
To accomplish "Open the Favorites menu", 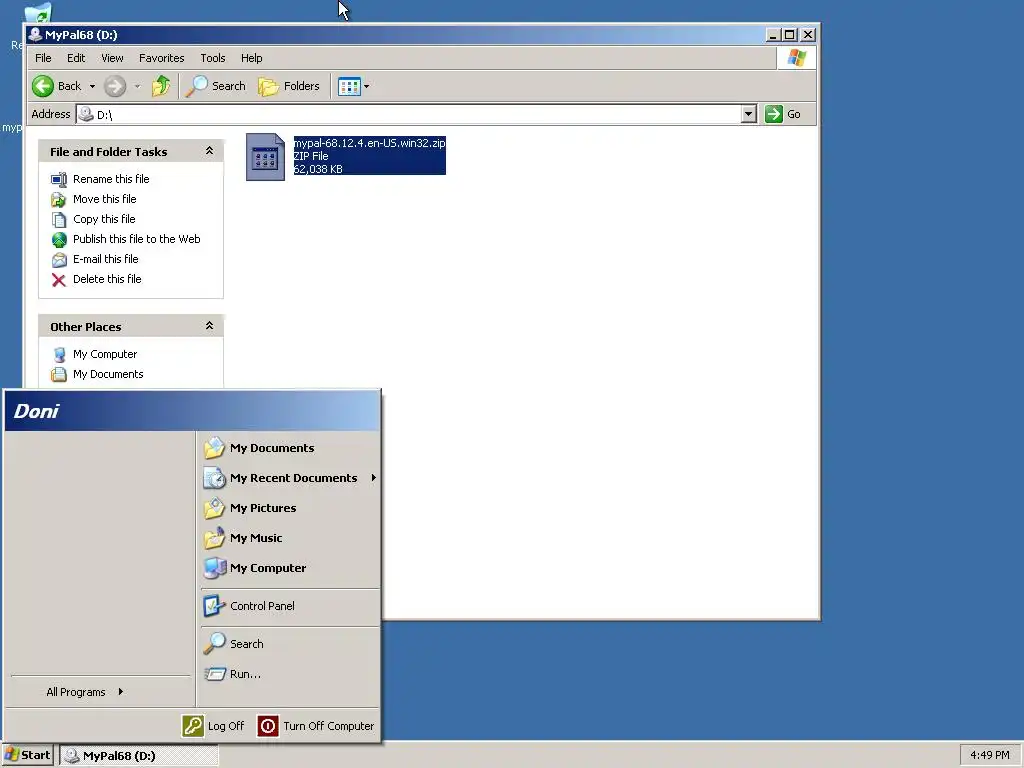I will tap(161, 58).
